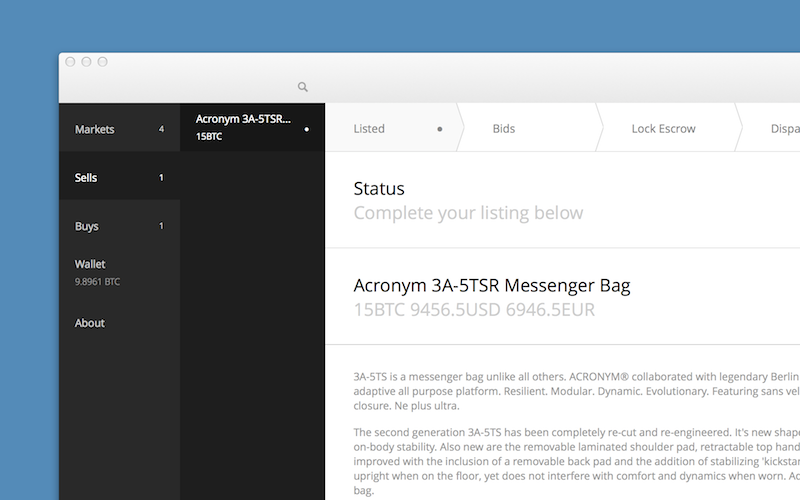Go to the Buys section
The height and width of the screenshot is (500, 800).
click(119, 226)
